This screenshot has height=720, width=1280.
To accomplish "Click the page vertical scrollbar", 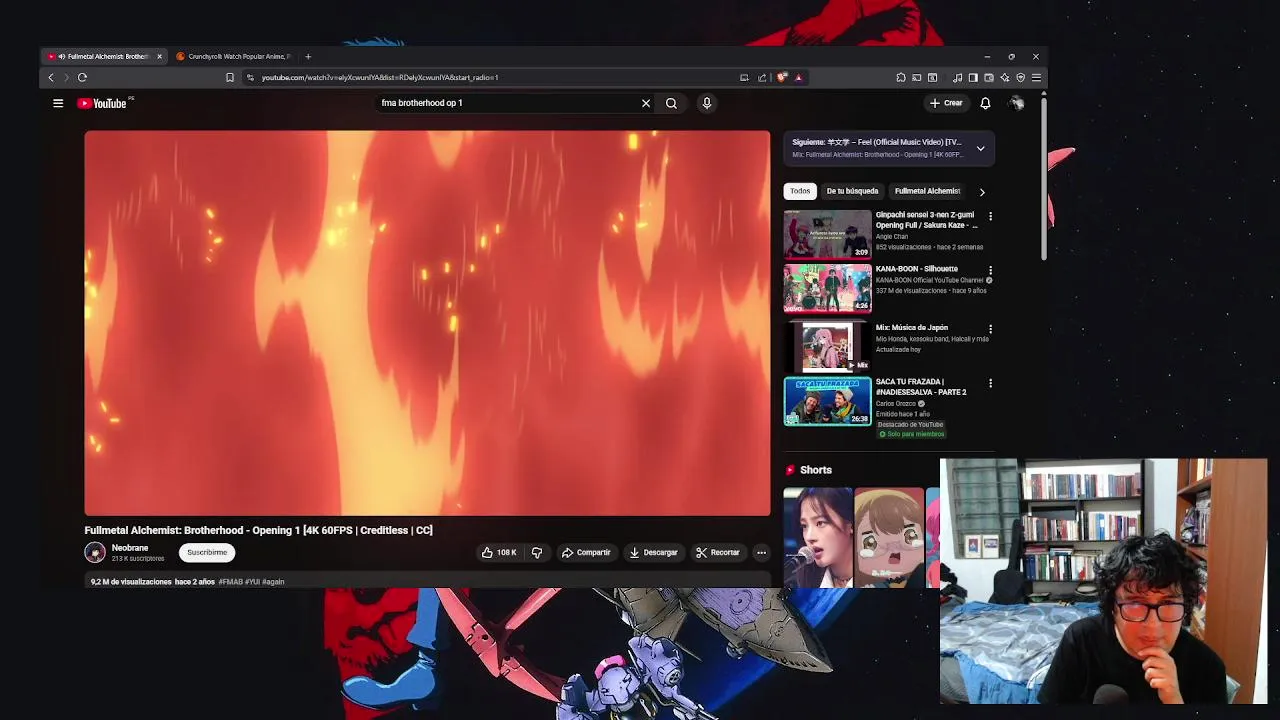I will (1044, 180).
